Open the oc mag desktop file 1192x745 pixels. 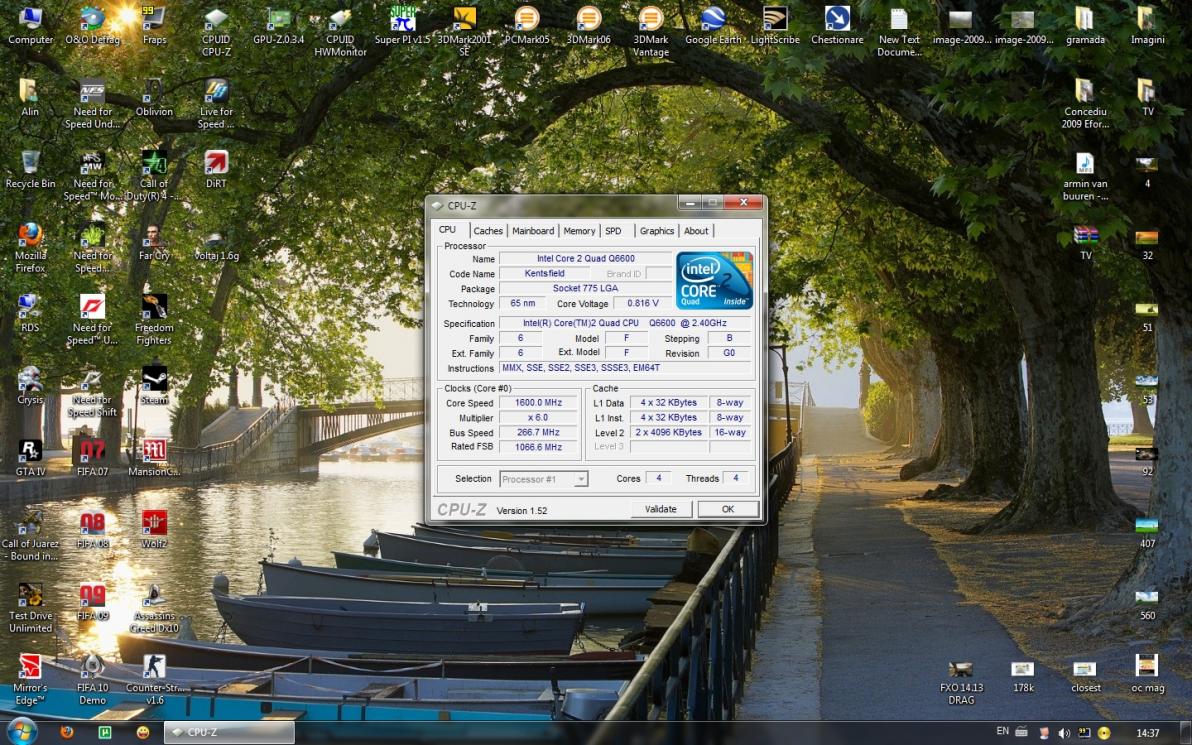(x=1147, y=674)
